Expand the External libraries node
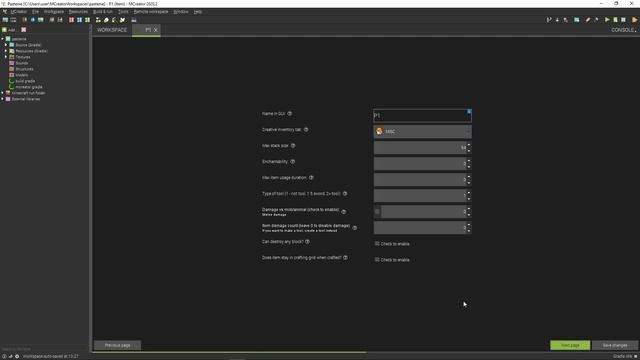 pos(3,99)
